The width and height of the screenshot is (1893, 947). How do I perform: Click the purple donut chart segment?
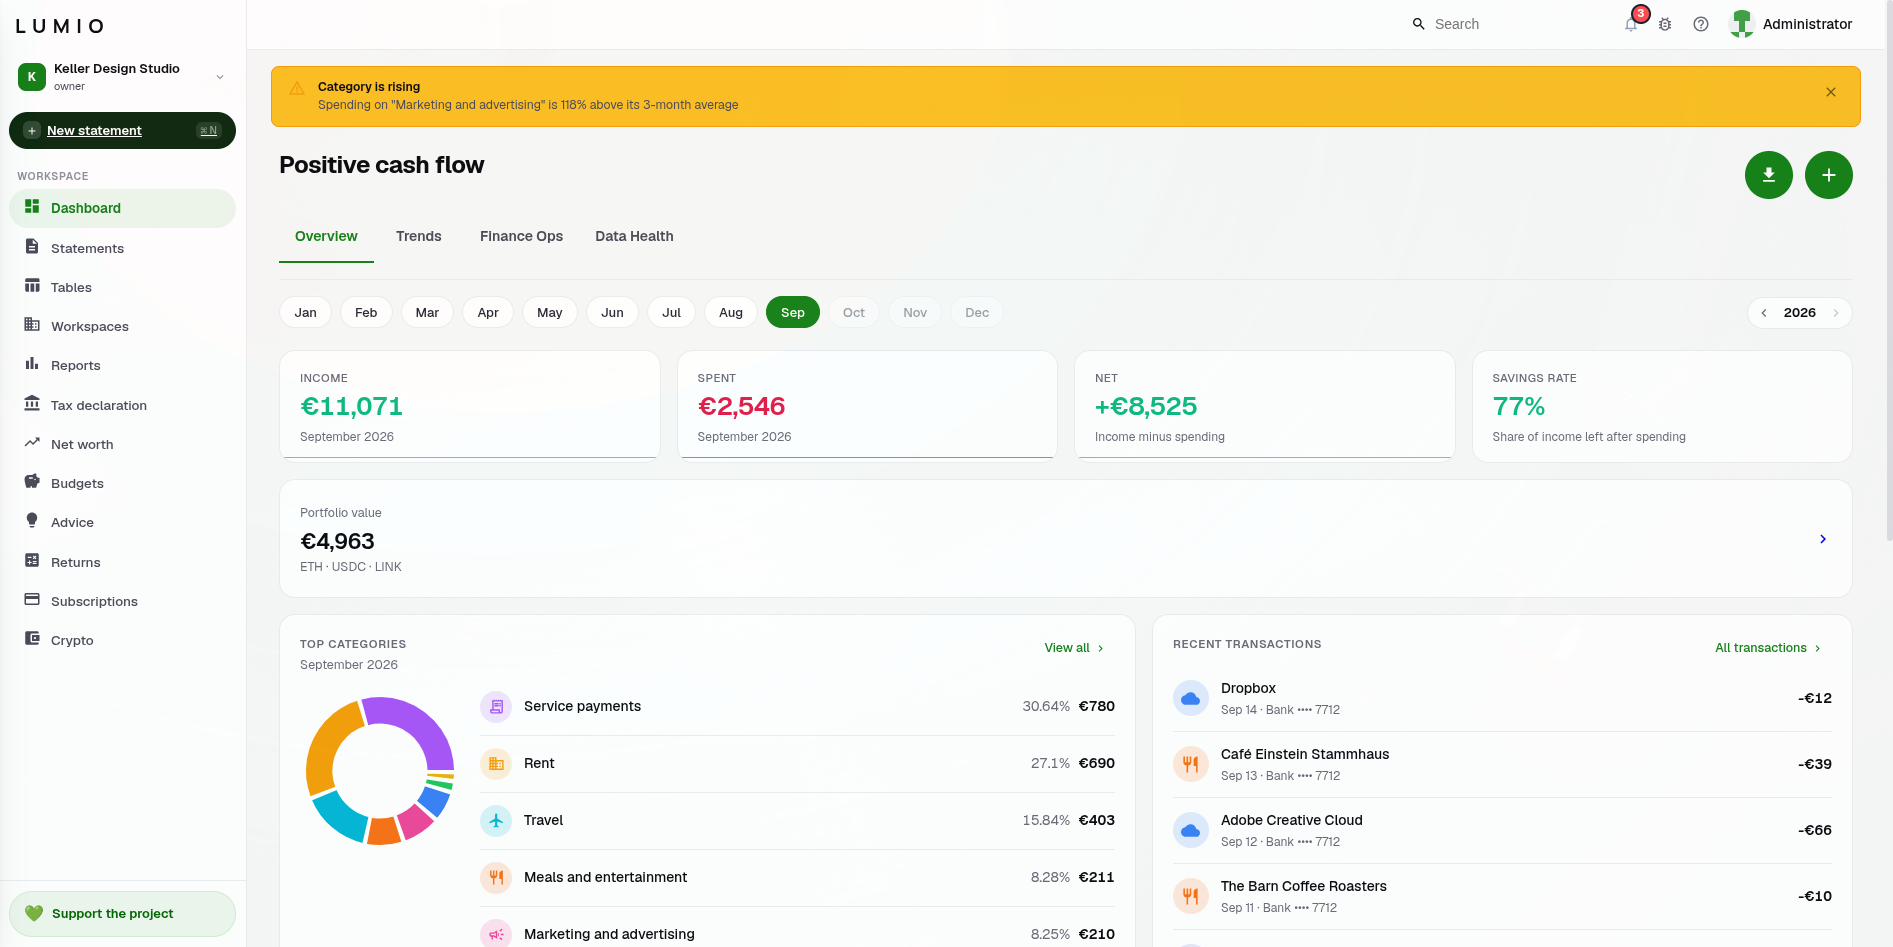pos(420,725)
